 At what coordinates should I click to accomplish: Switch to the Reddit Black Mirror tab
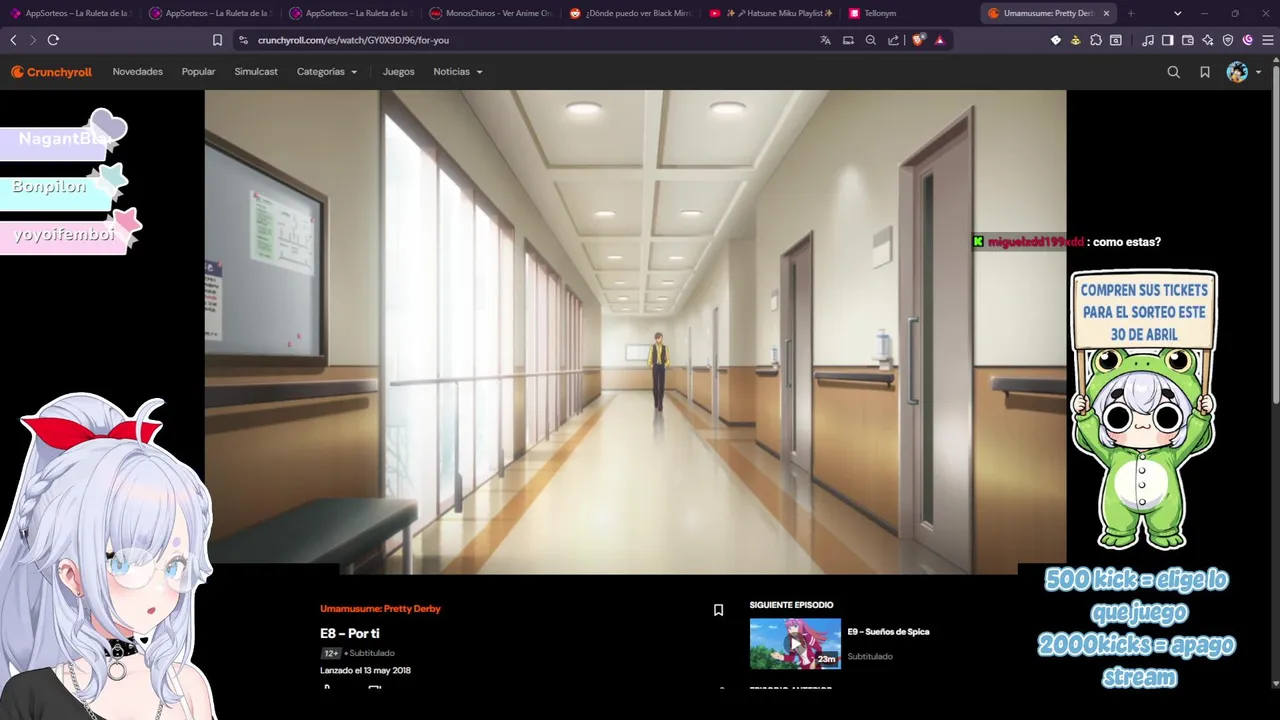click(x=631, y=13)
